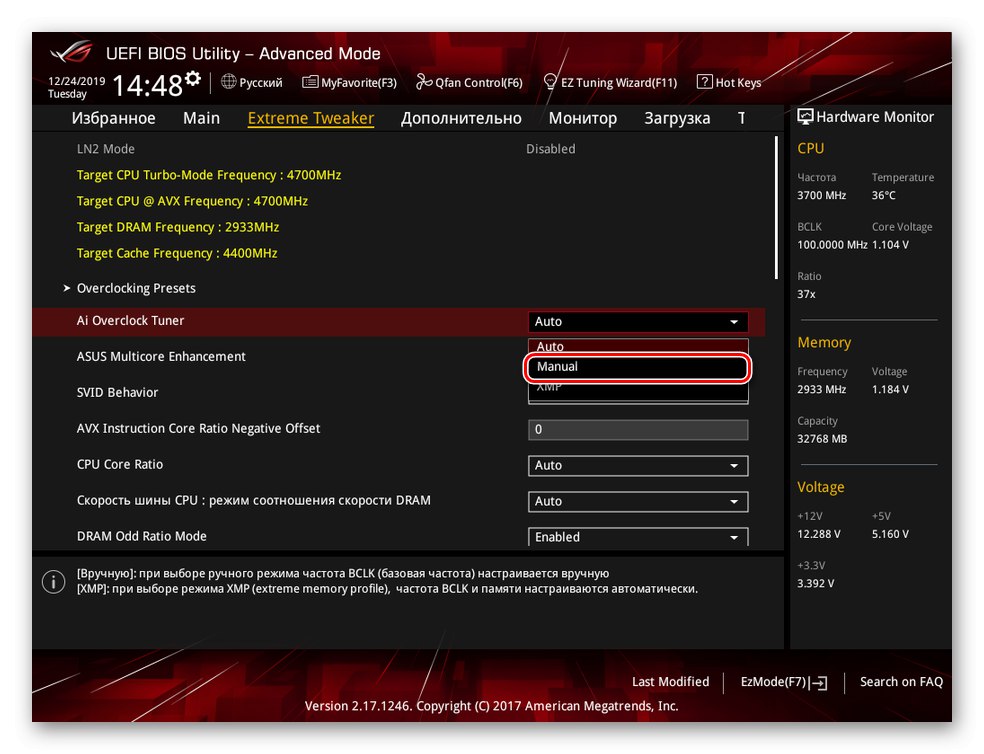
Task: Click the CPU temperature 36°C value
Action: click(884, 195)
